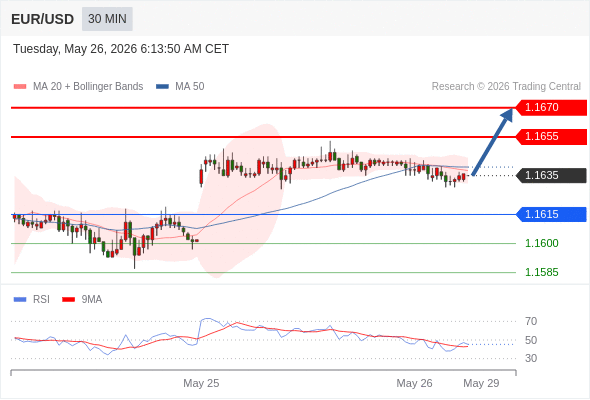Toggle the '9MA' legend label
This screenshot has height=400, width=590.
[92, 300]
